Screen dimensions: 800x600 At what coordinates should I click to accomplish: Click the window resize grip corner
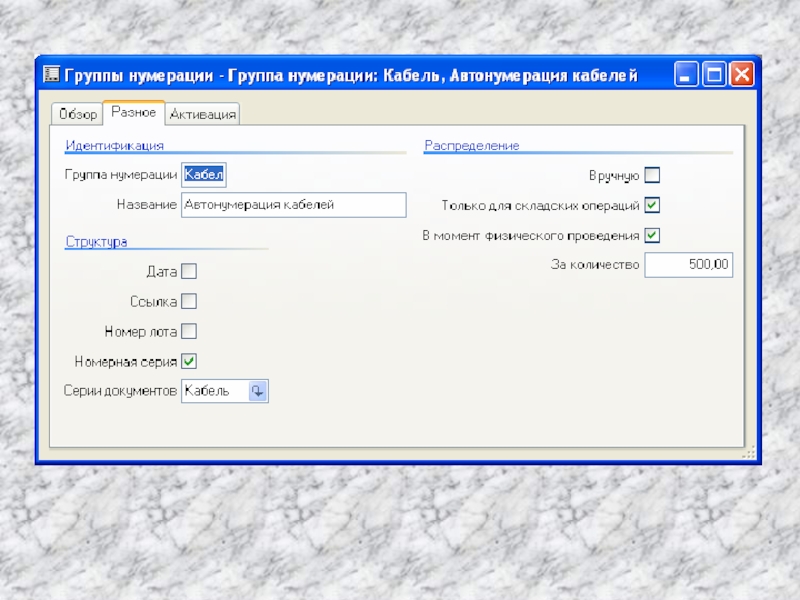[x=749, y=453]
